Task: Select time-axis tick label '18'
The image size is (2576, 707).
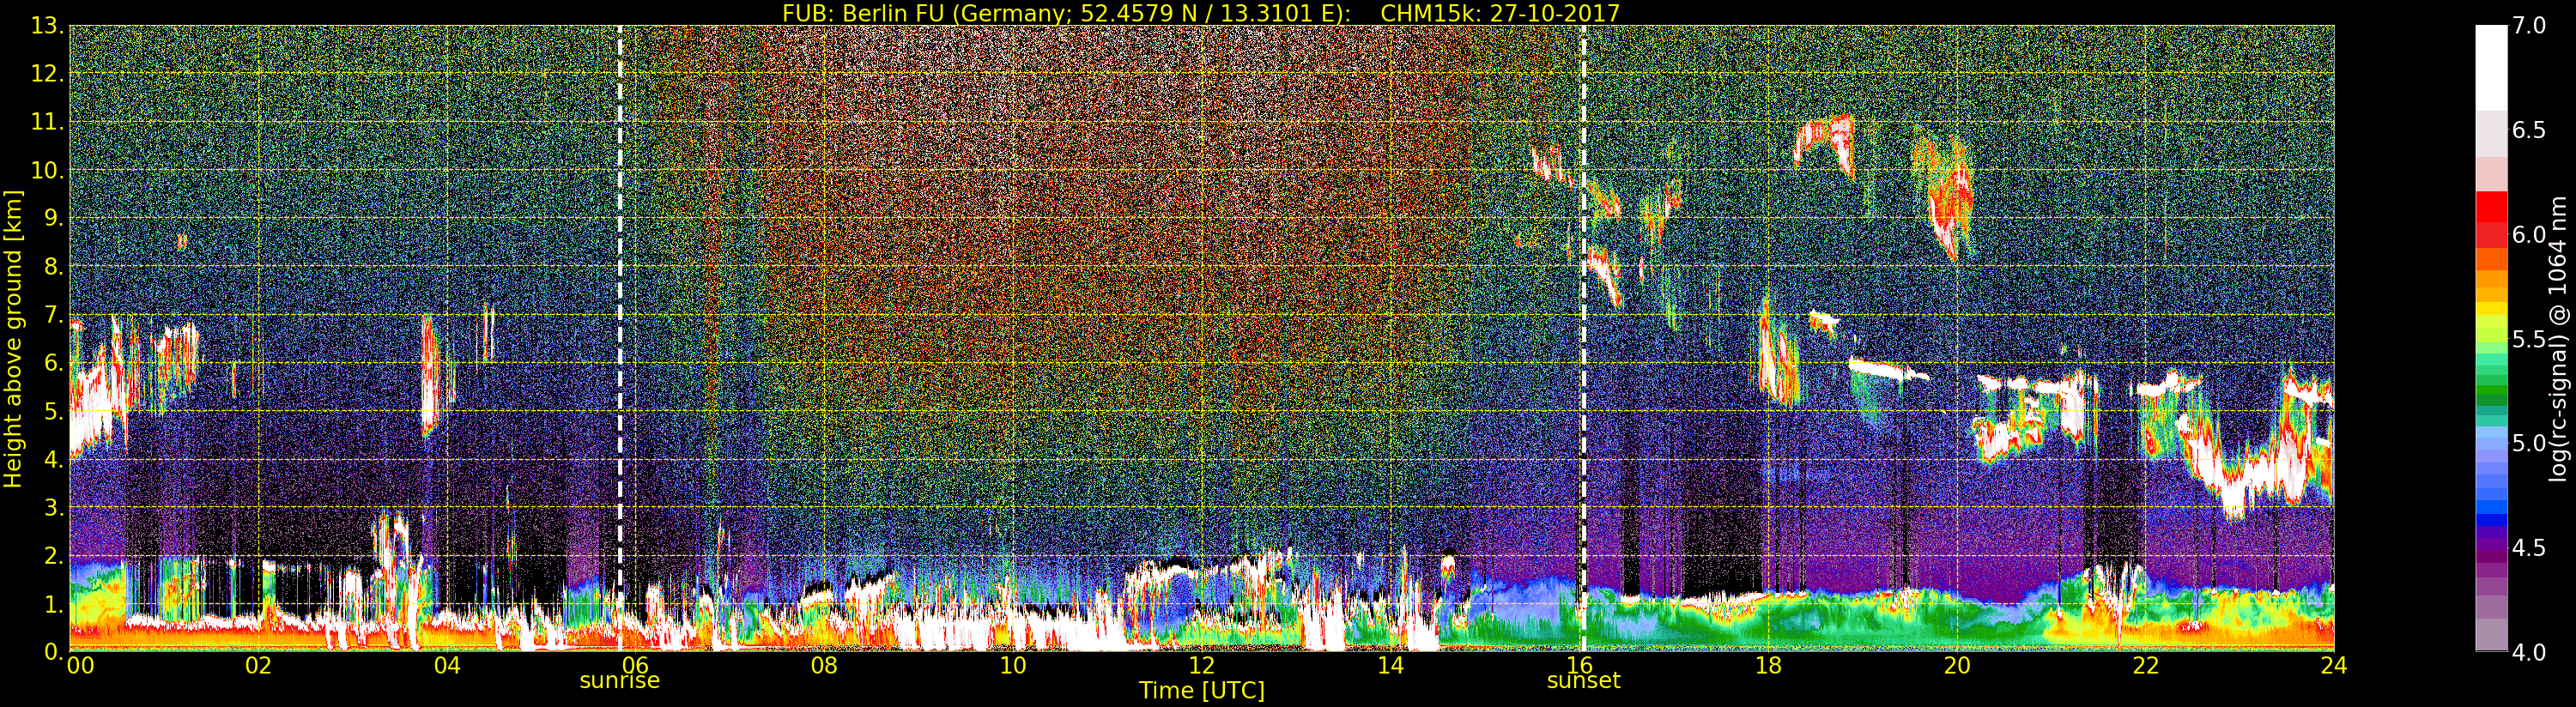Action: click(x=1768, y=665)
